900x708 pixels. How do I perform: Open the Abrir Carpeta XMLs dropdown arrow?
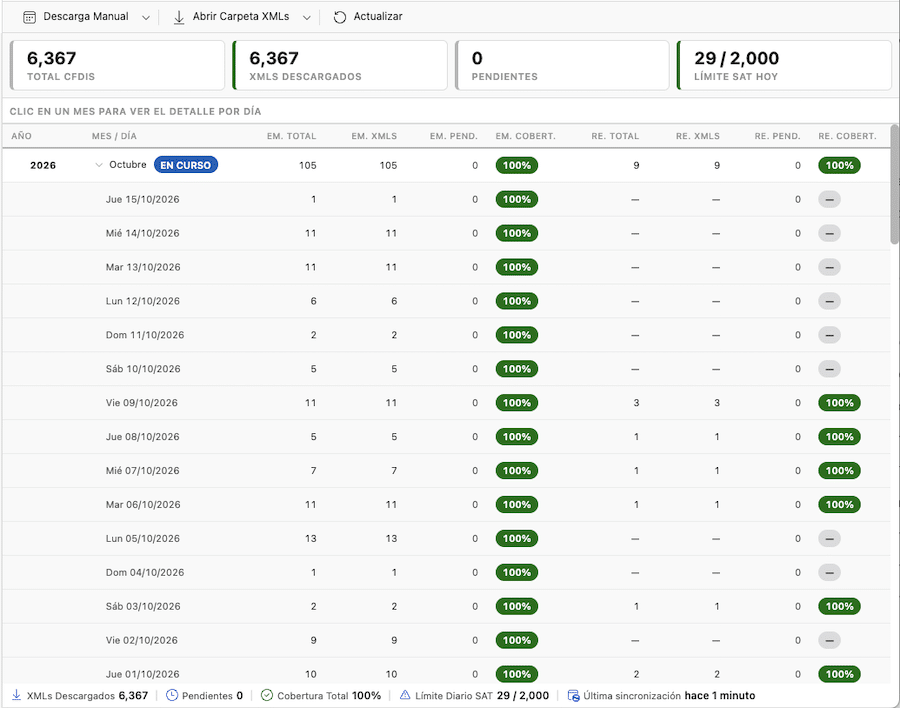(x=307, y=18)
